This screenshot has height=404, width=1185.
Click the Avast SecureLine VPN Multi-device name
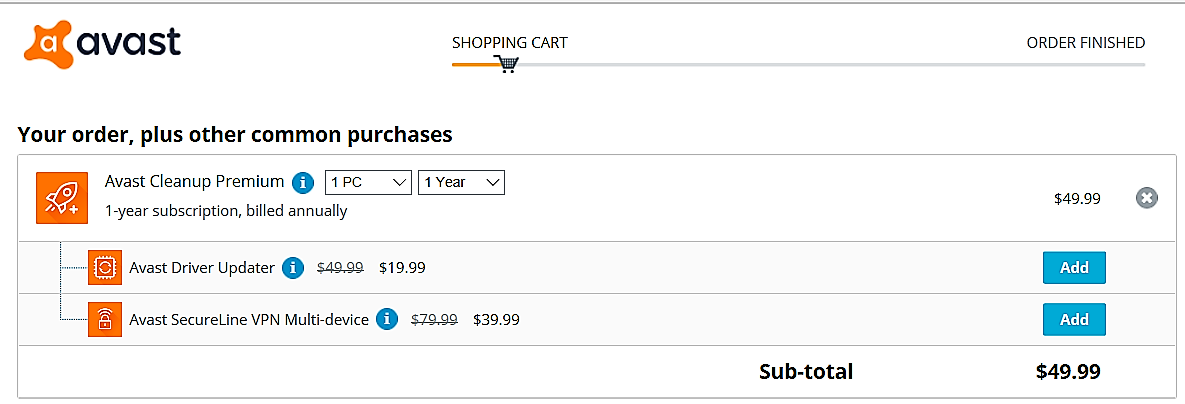[249, 319]
